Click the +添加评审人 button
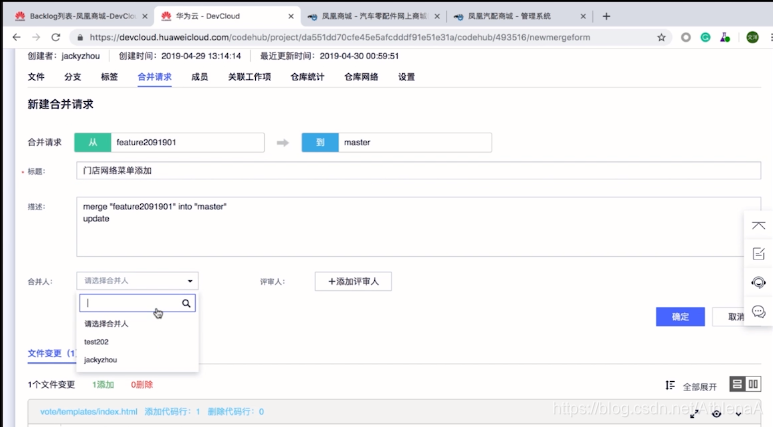The height and width of the screenshot is (427, 773). (353, 282)
